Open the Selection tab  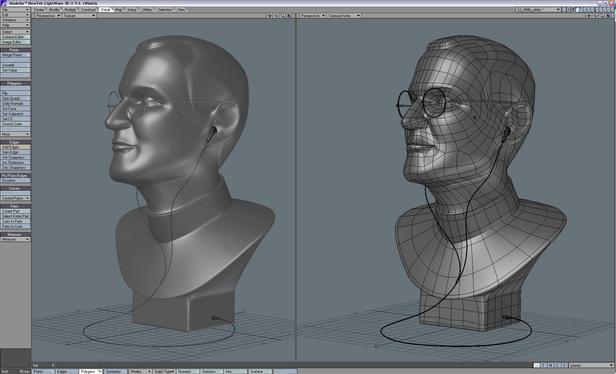tap(165, 9)
